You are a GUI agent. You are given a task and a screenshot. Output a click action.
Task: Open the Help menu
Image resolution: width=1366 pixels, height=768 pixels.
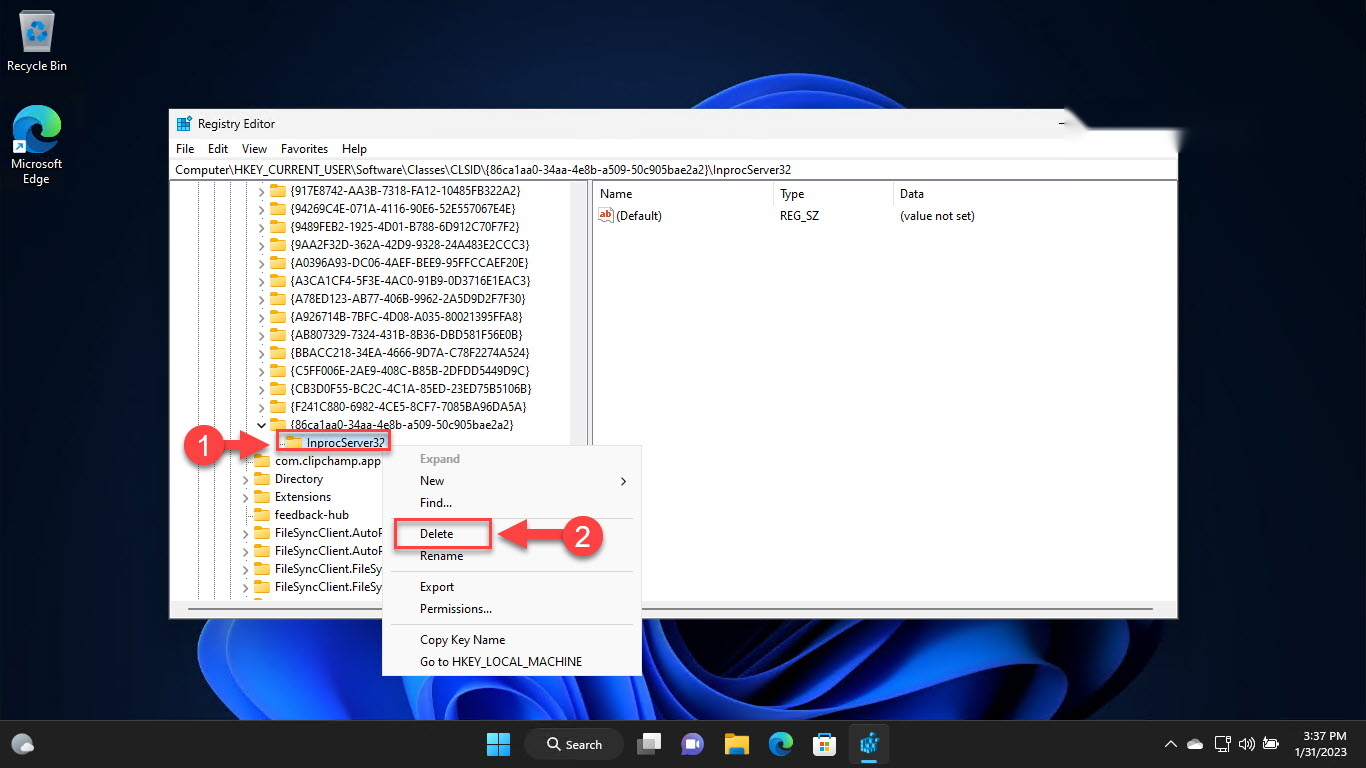pyautogui.click(x=354, y=148)
